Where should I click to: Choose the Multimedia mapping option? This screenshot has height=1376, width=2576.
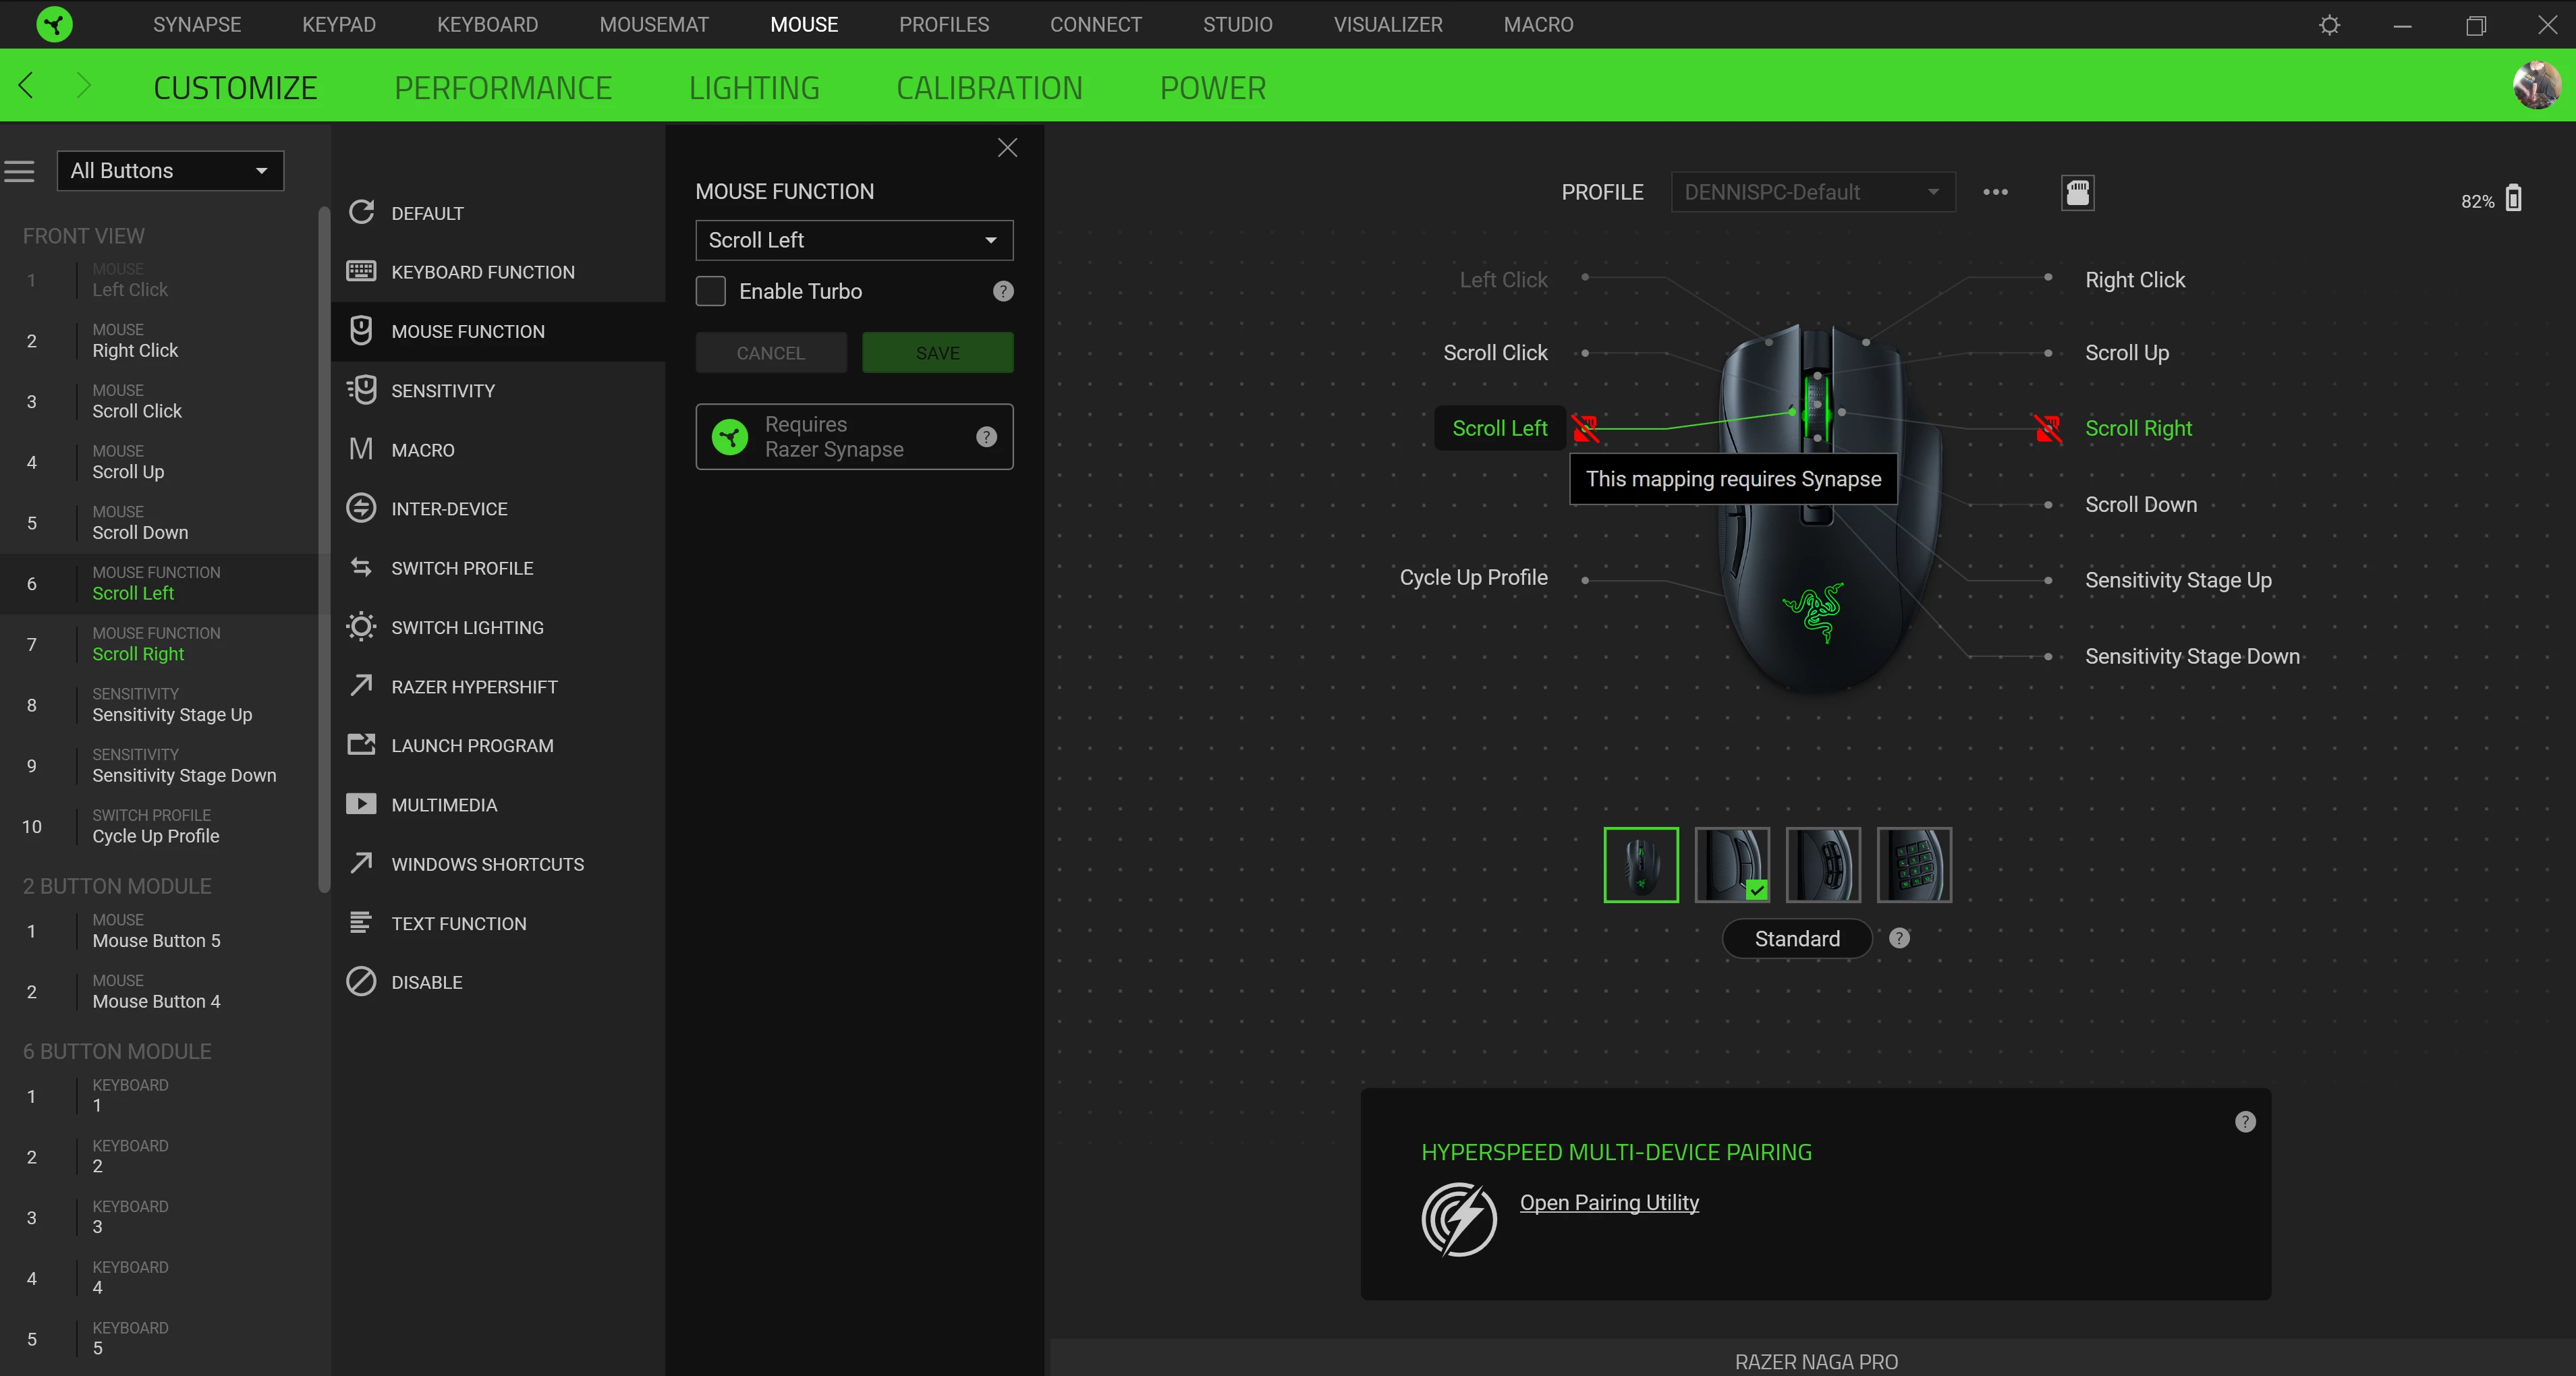point(444,804)
